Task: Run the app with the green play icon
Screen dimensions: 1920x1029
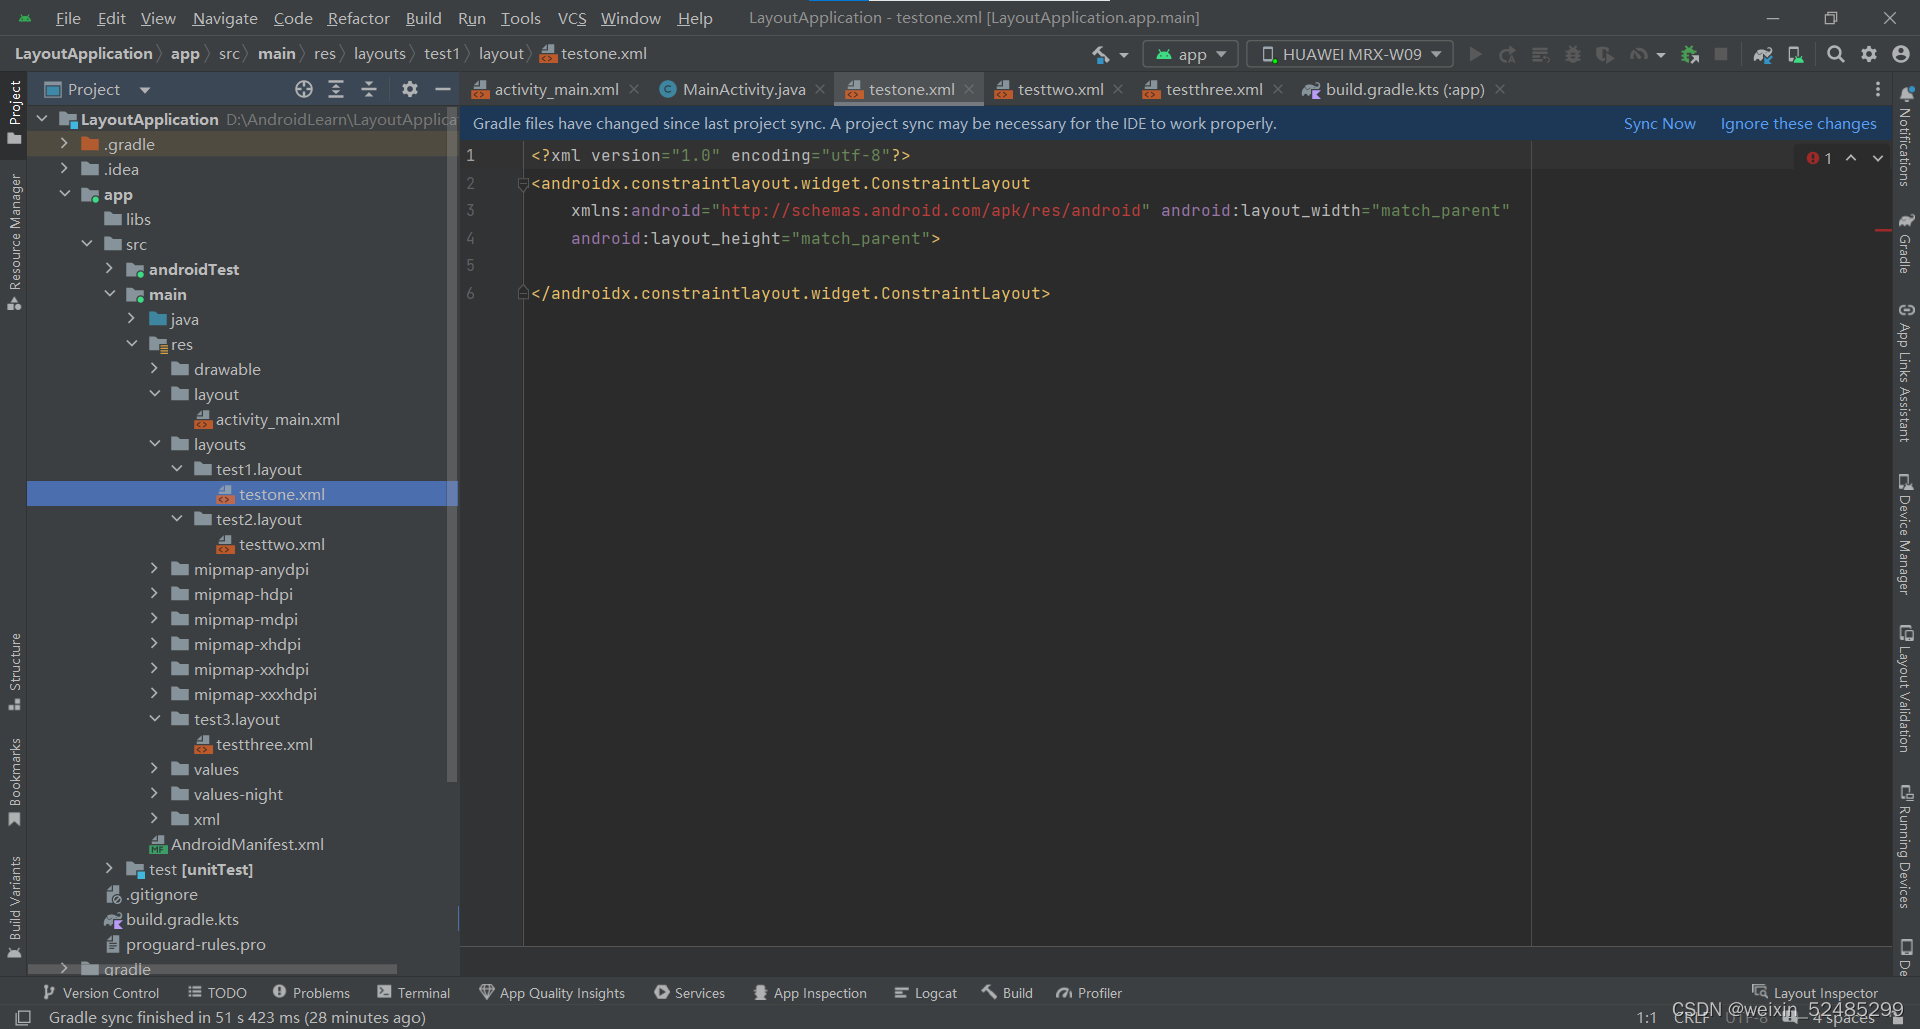Action: [1475, 54]
